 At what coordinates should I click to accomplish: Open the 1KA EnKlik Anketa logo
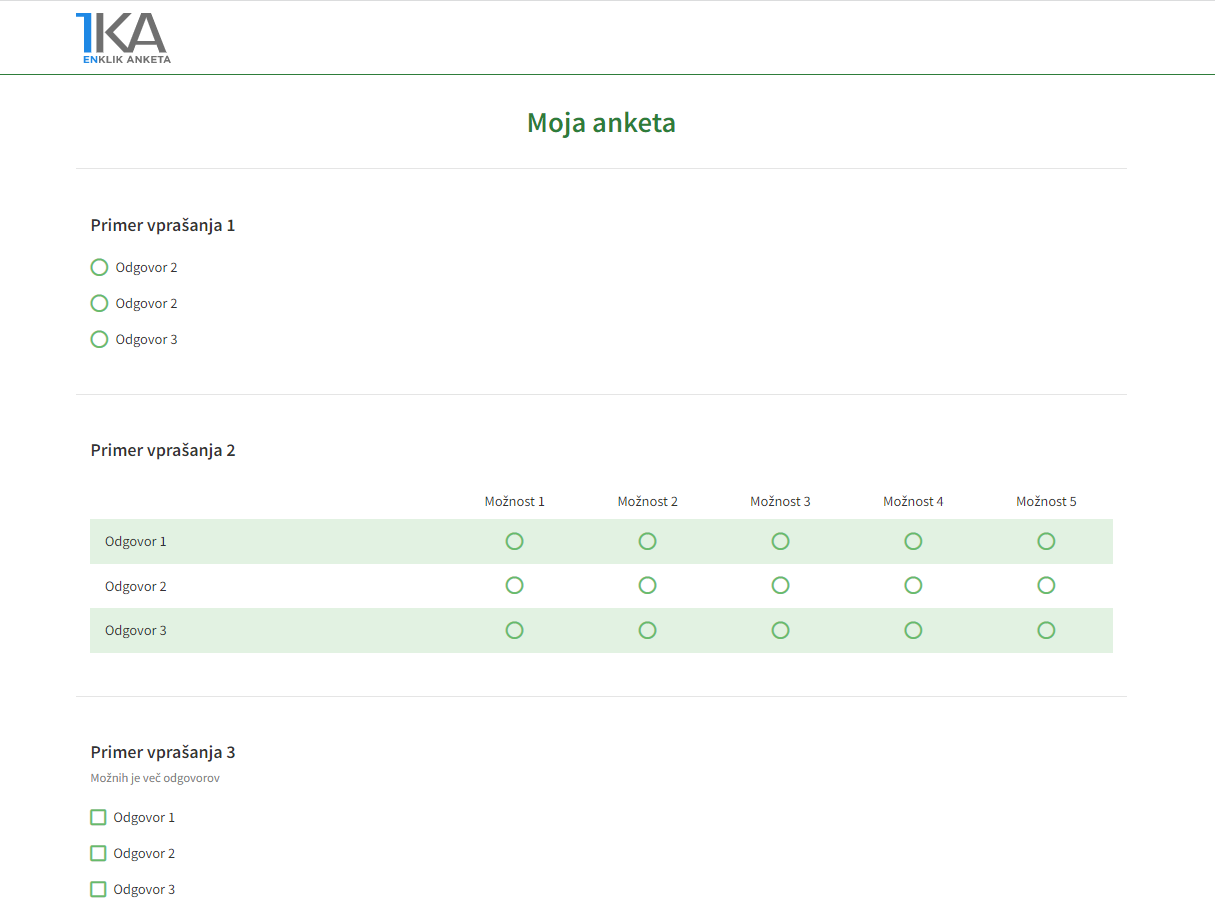[123, 39]
